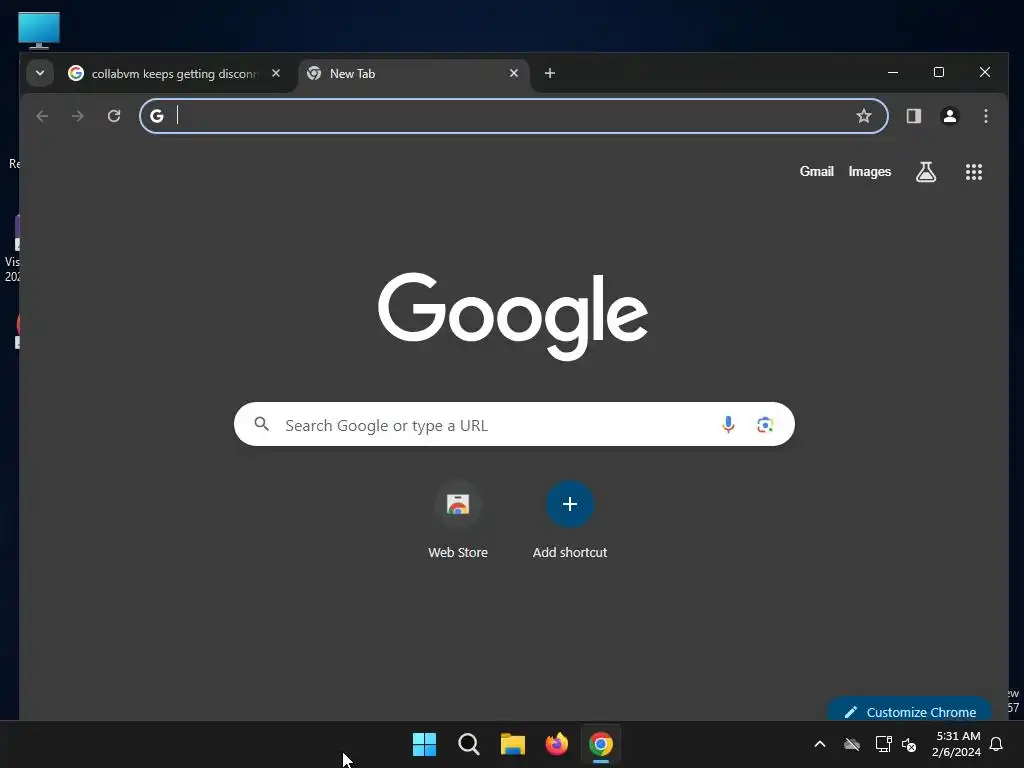Maximize the Chrome window

(x=938, y=72)
